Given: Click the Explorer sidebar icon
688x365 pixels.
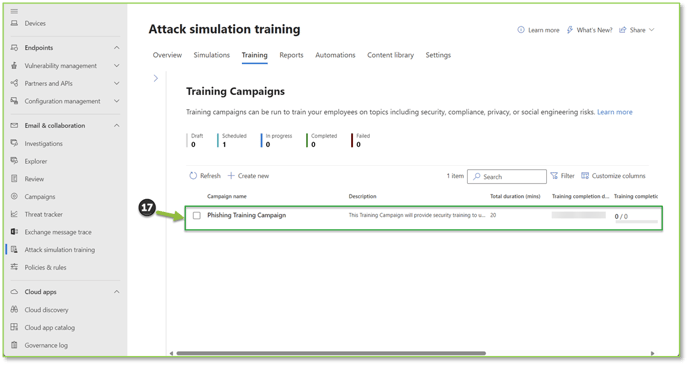Looking at the screenshot, I should (14, 161).
